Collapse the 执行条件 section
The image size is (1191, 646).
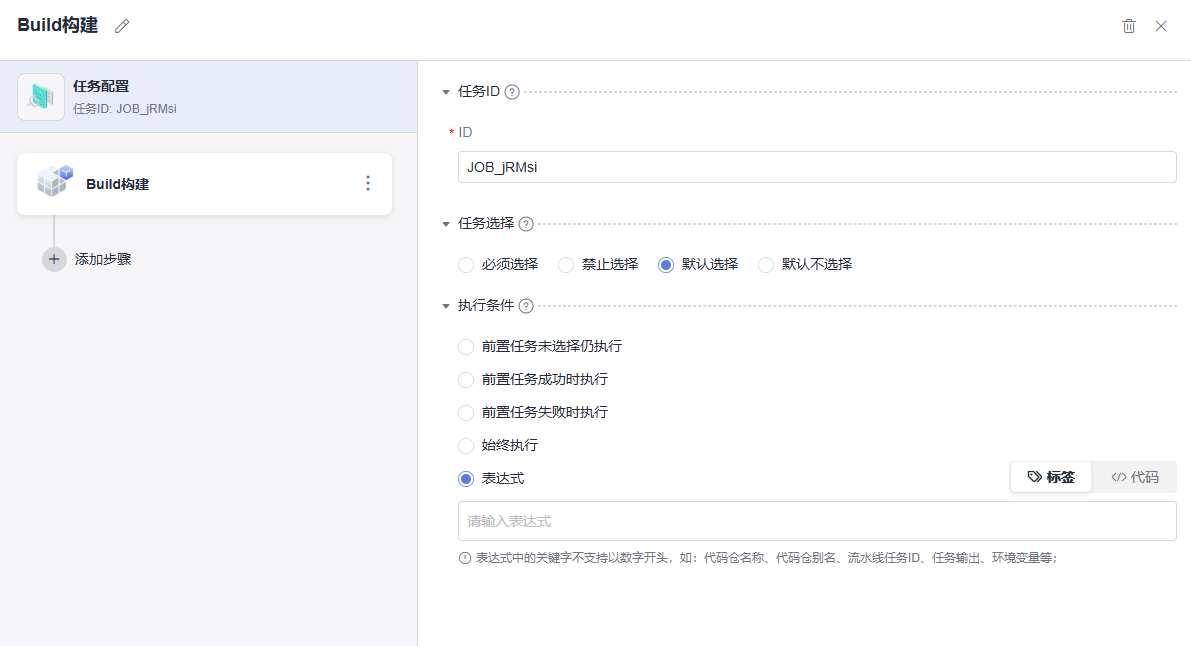[x=446, y=306]
